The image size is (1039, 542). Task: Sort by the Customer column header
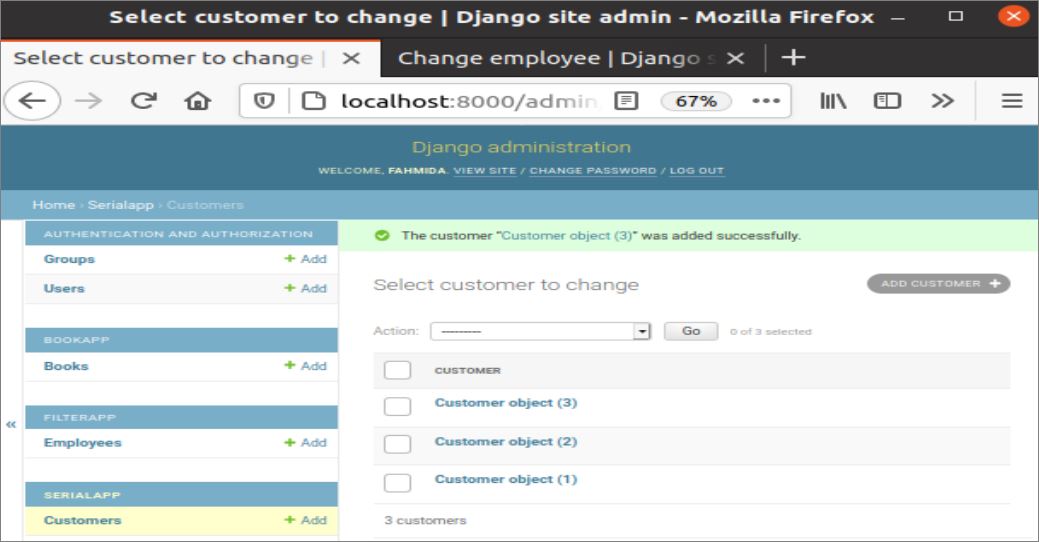[x=467, y=370]
